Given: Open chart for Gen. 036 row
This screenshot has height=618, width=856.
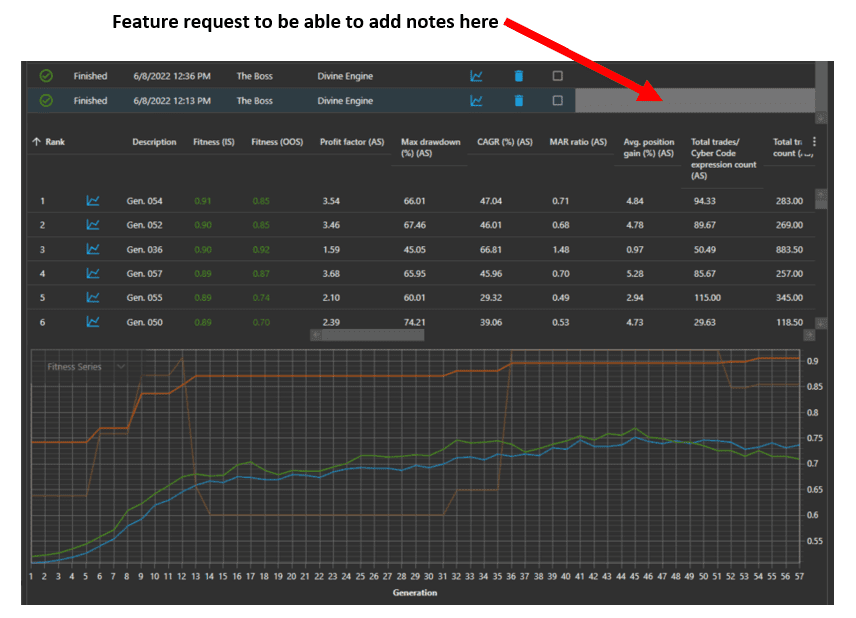Looking at the screenshot, I should [x=93, y=249].
